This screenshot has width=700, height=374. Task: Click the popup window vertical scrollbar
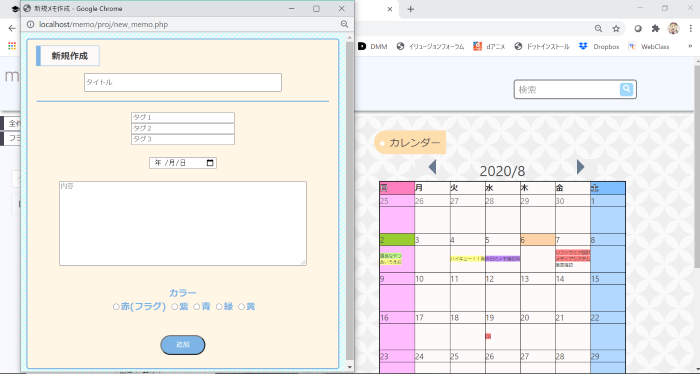click(350, 201)
